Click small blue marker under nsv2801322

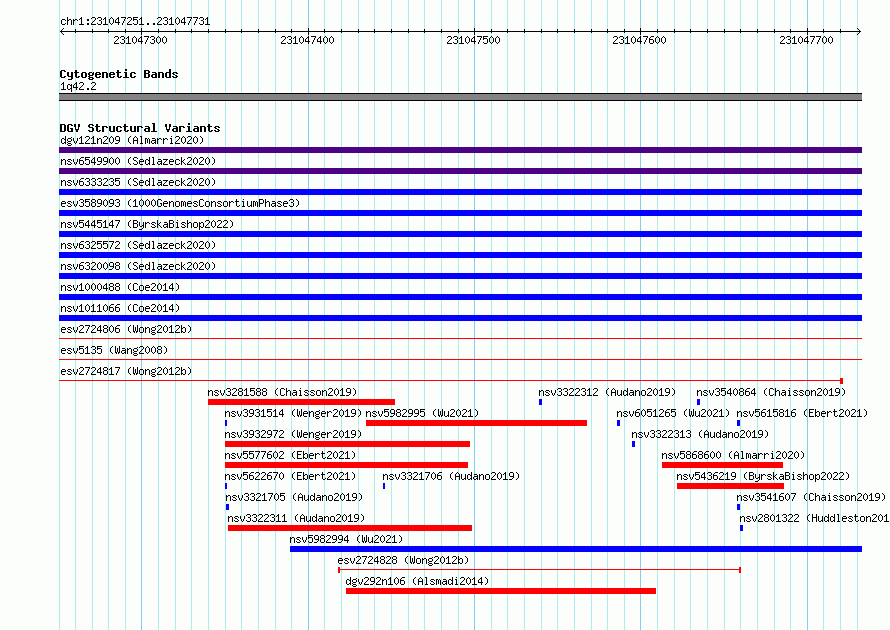point(741,528)
